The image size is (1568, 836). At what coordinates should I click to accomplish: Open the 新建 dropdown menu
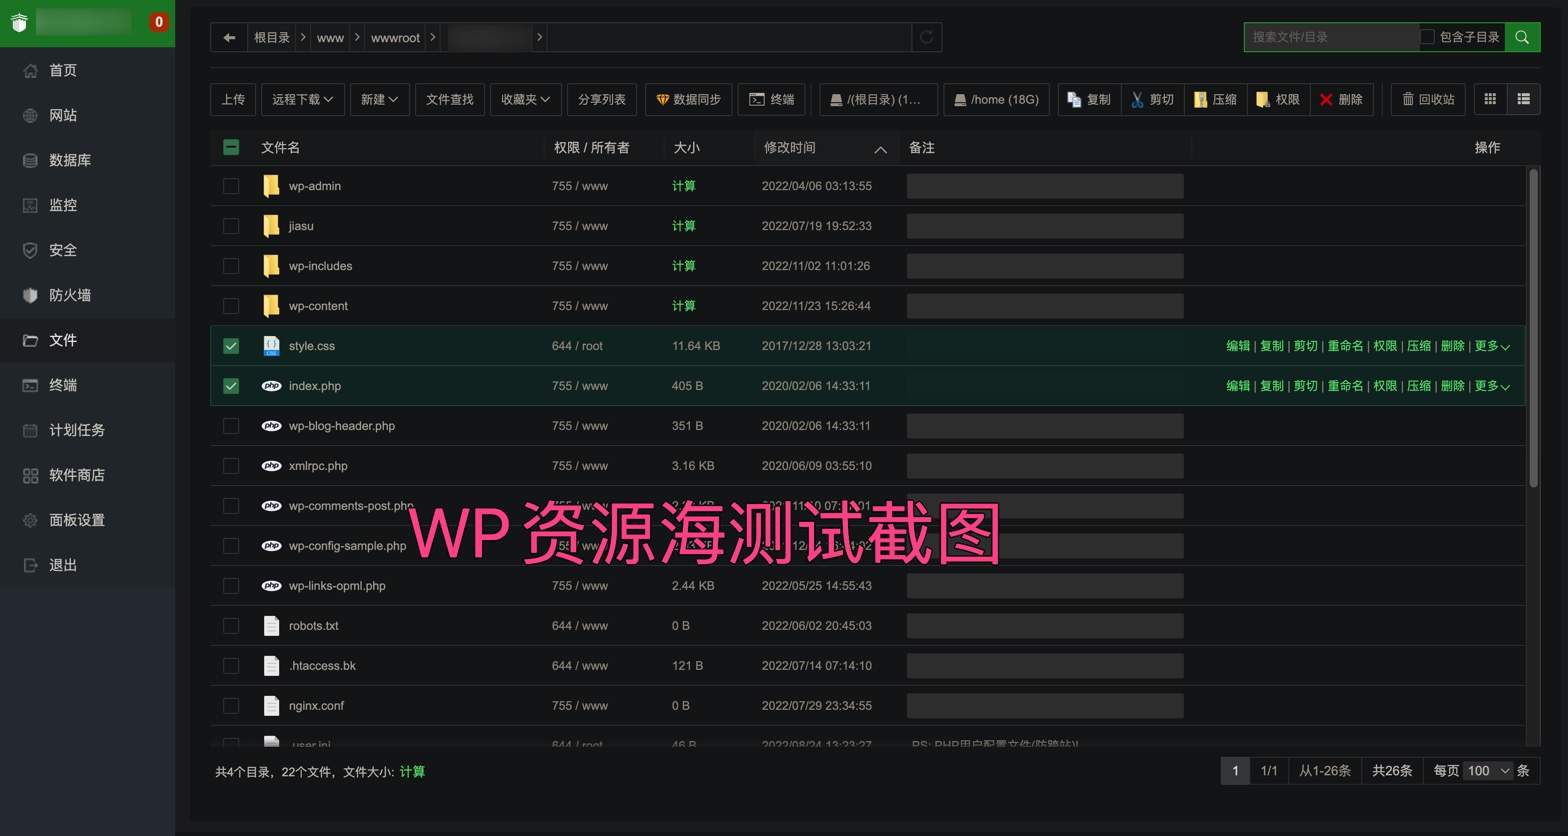379,99
